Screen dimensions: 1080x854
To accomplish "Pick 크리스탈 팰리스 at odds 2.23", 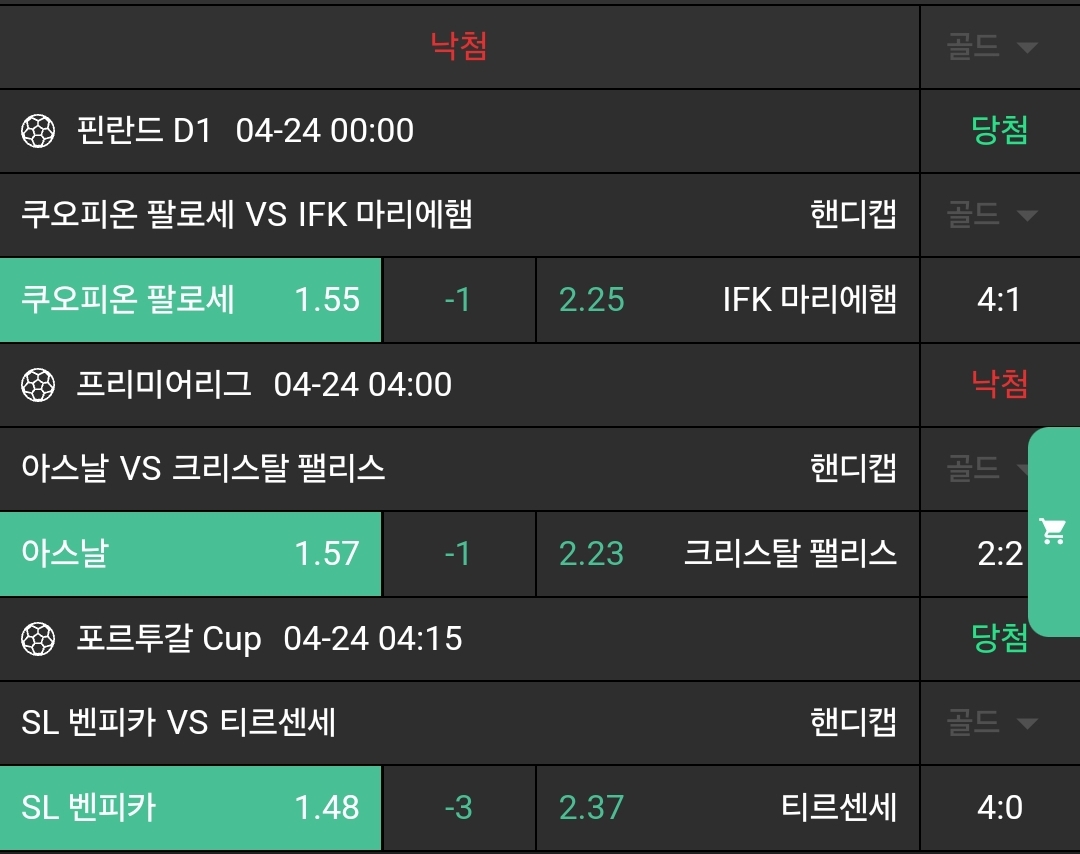I will coord(727,554).
